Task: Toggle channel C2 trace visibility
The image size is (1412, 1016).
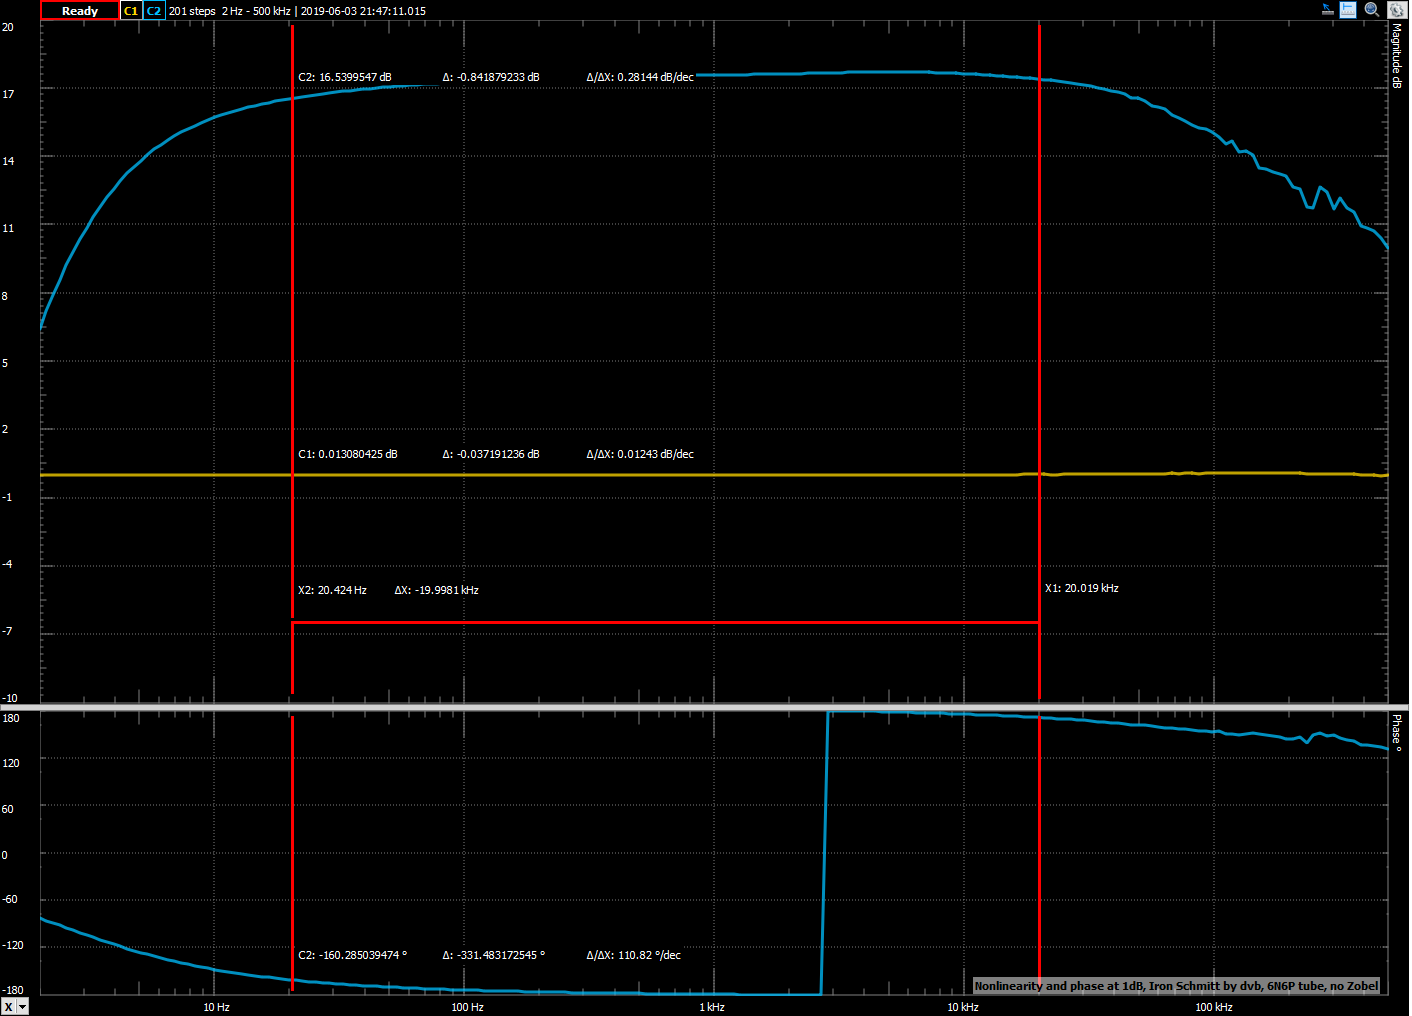Action: pos(154,11)
